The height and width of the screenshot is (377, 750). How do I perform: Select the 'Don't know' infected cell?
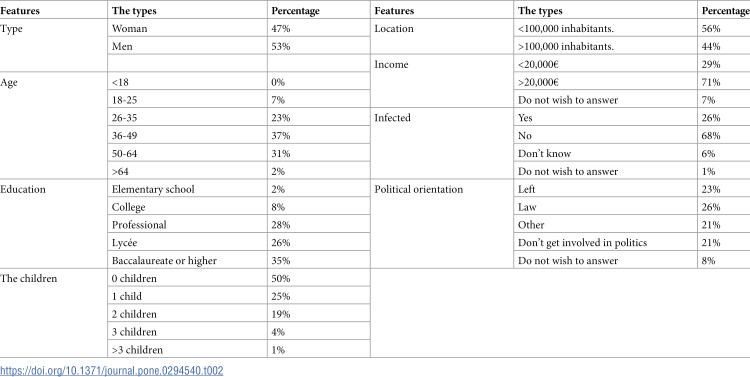coord(606,154)
